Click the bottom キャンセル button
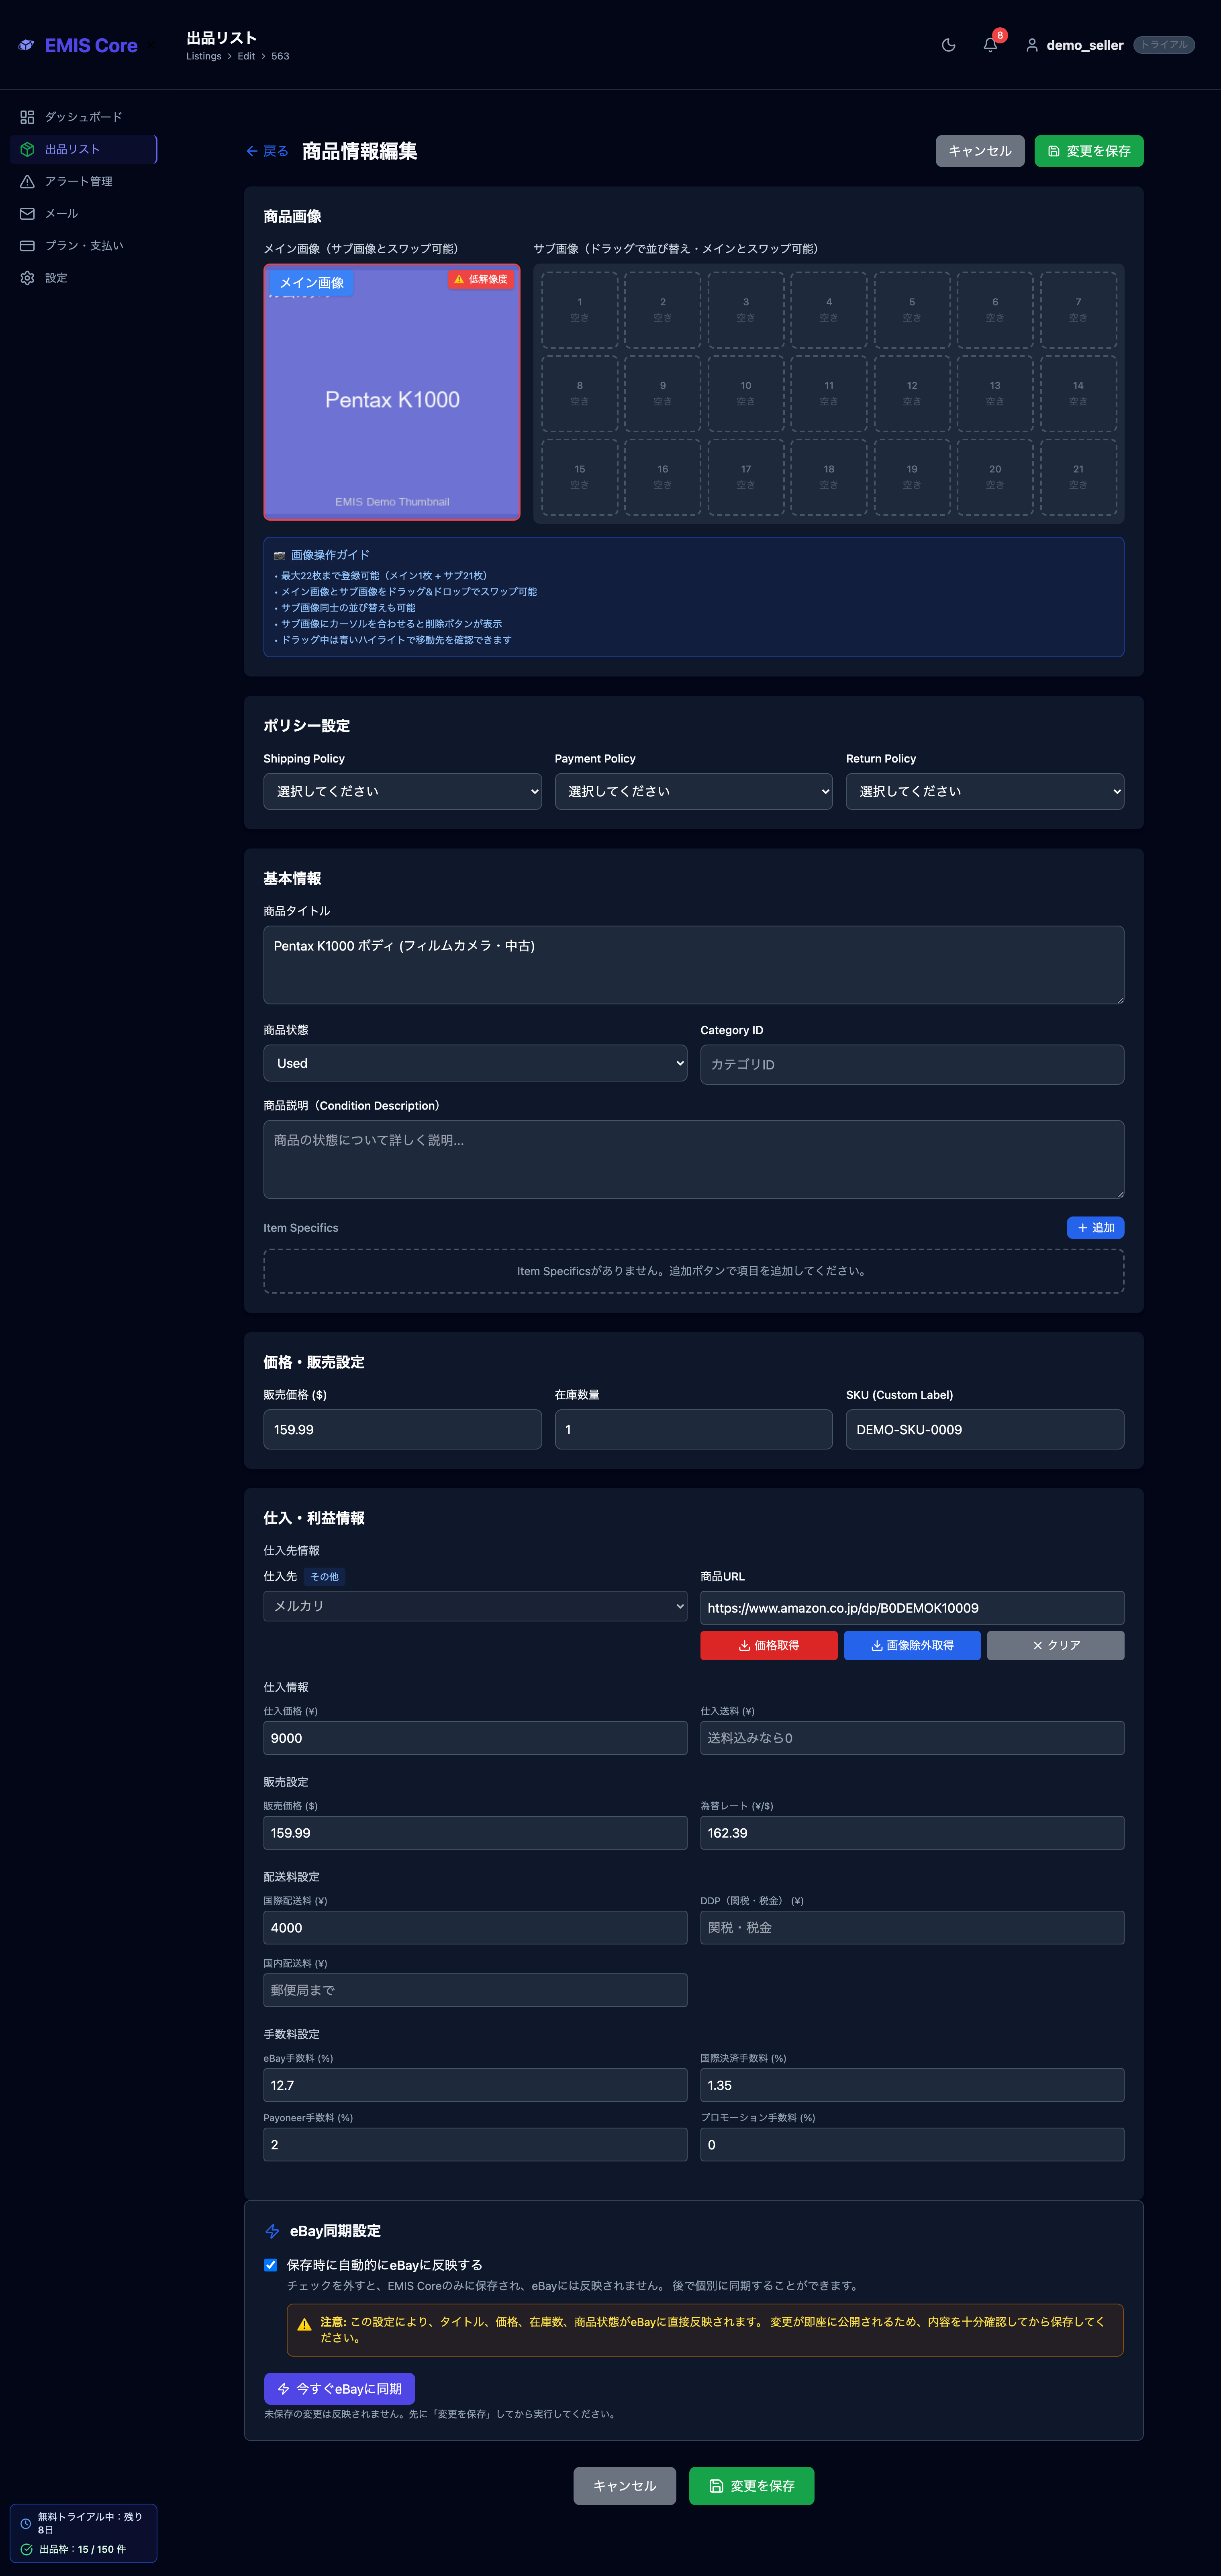This screenshot has height=2576, width=1221. tap(625, 2486)
